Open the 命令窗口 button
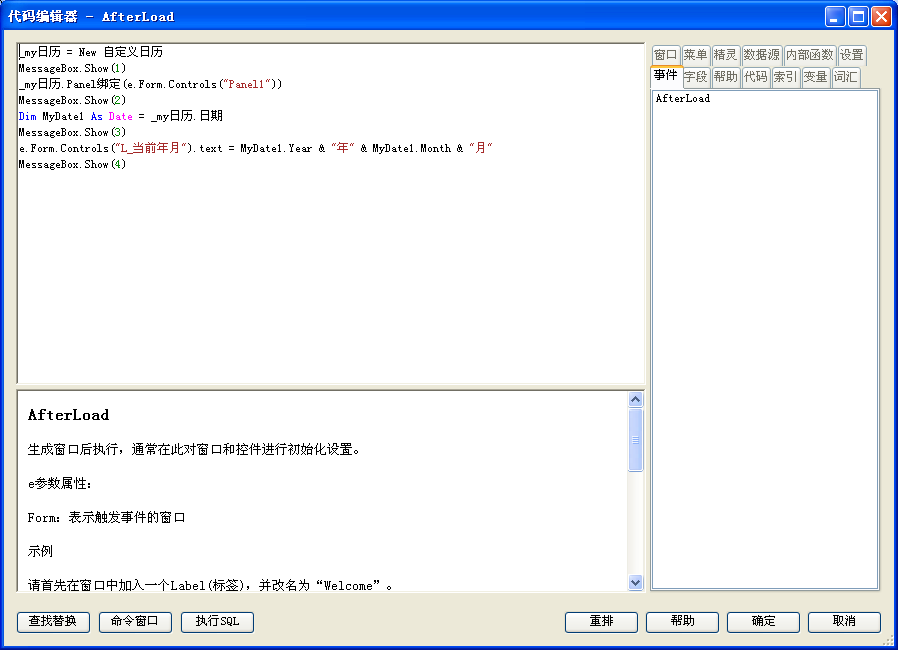This screenshot has height=650, width=898. pyautogui.click(x=135, y=622)
